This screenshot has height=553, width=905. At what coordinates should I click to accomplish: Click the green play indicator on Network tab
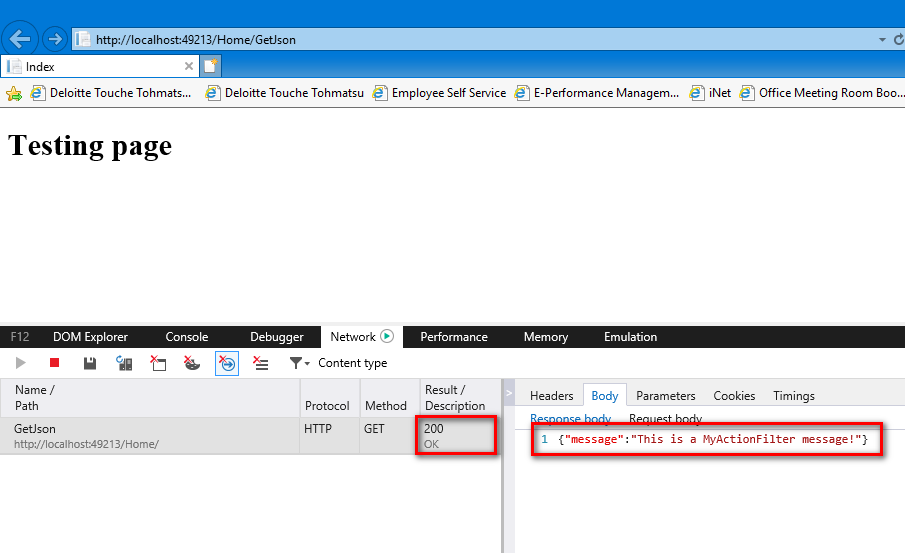387,336
